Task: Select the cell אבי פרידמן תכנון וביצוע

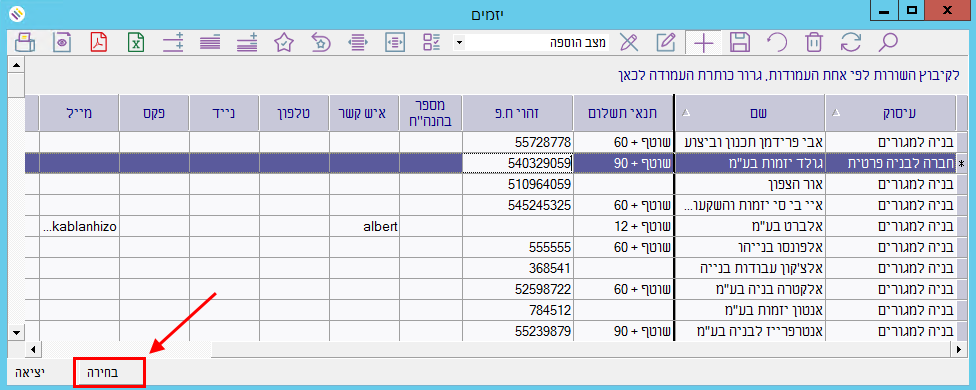Action: click(749, 142)
